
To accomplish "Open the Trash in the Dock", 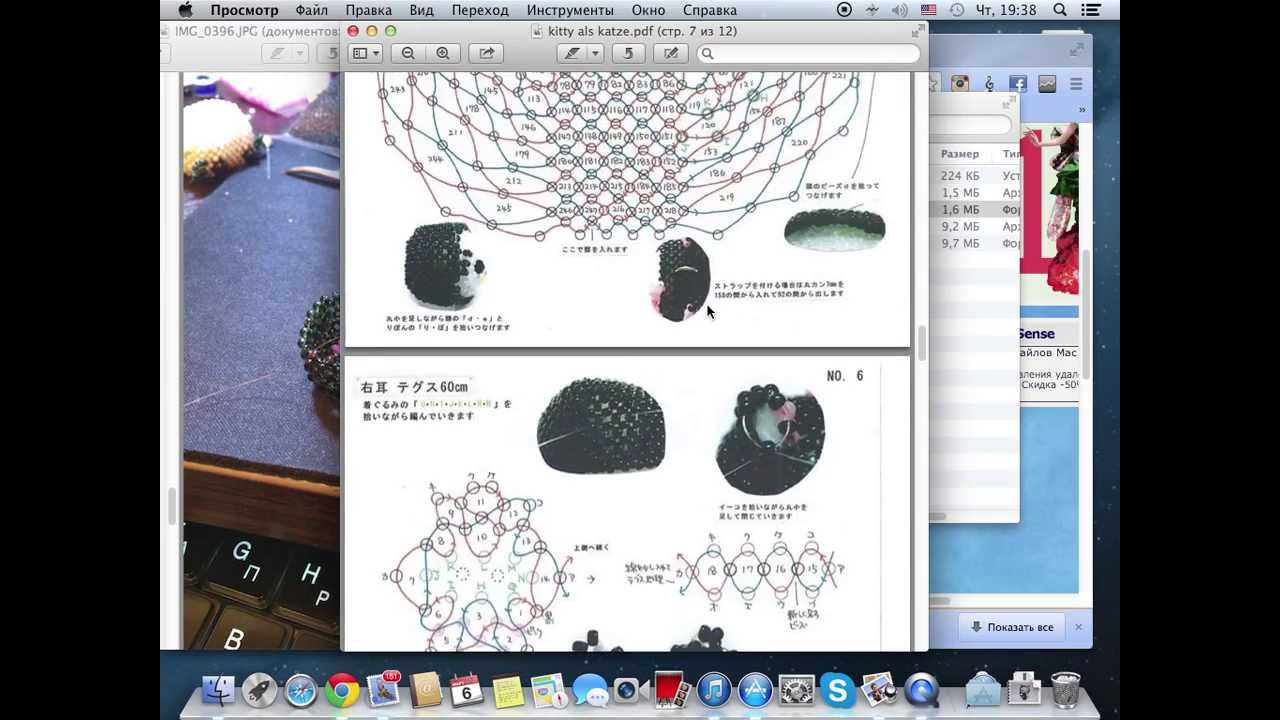I will point(1066,690).
